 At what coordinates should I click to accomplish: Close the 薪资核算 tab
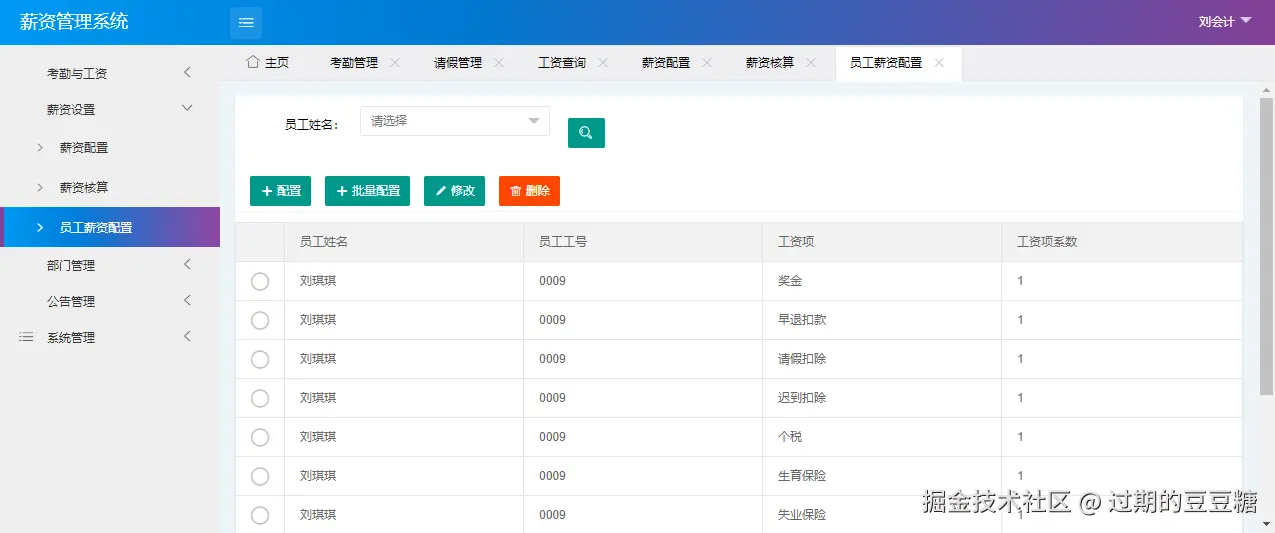(811, 62)
